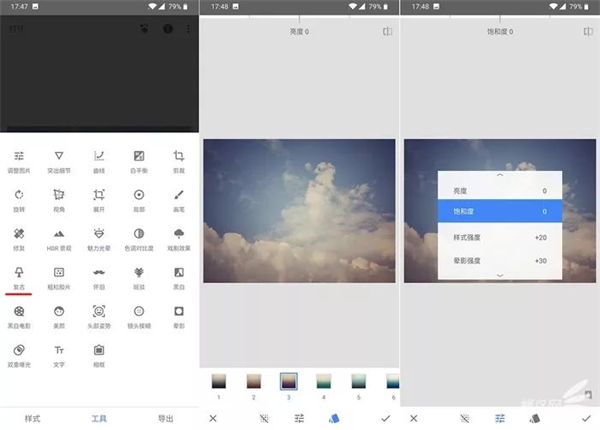The height and width of the screenshot is (430, 600).
Task: Apply edit with checkmark on 亮度 screen
Action: coord(385,419)
